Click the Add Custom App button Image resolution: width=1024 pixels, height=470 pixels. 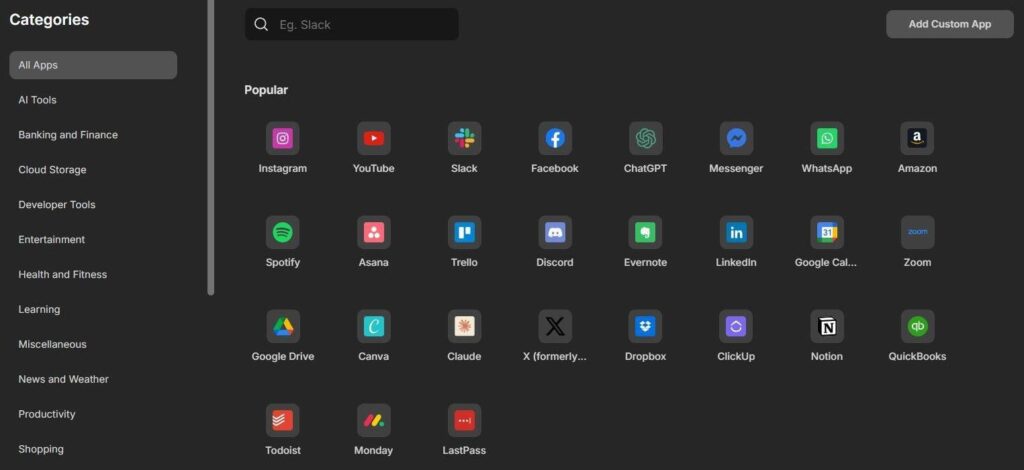(950, 24)
